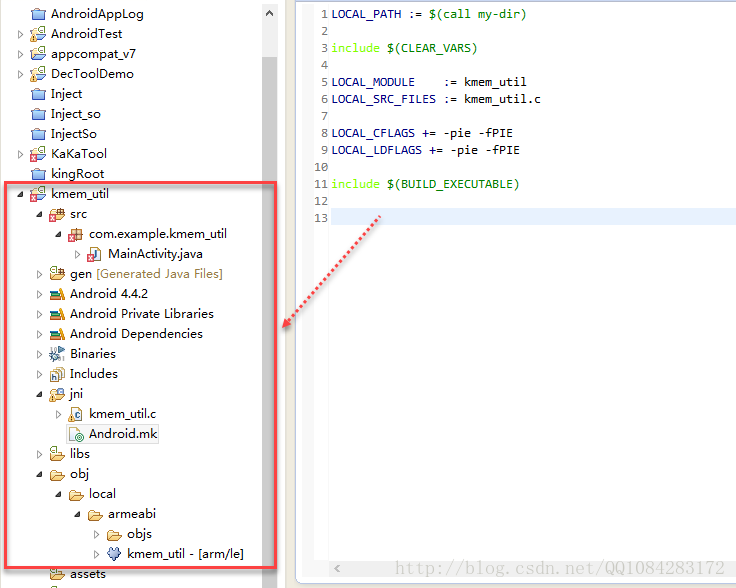Viewport: 736px width, 588px height.
Task: Select the 'kmem_util.c' tree label
Action: (123, 414)
